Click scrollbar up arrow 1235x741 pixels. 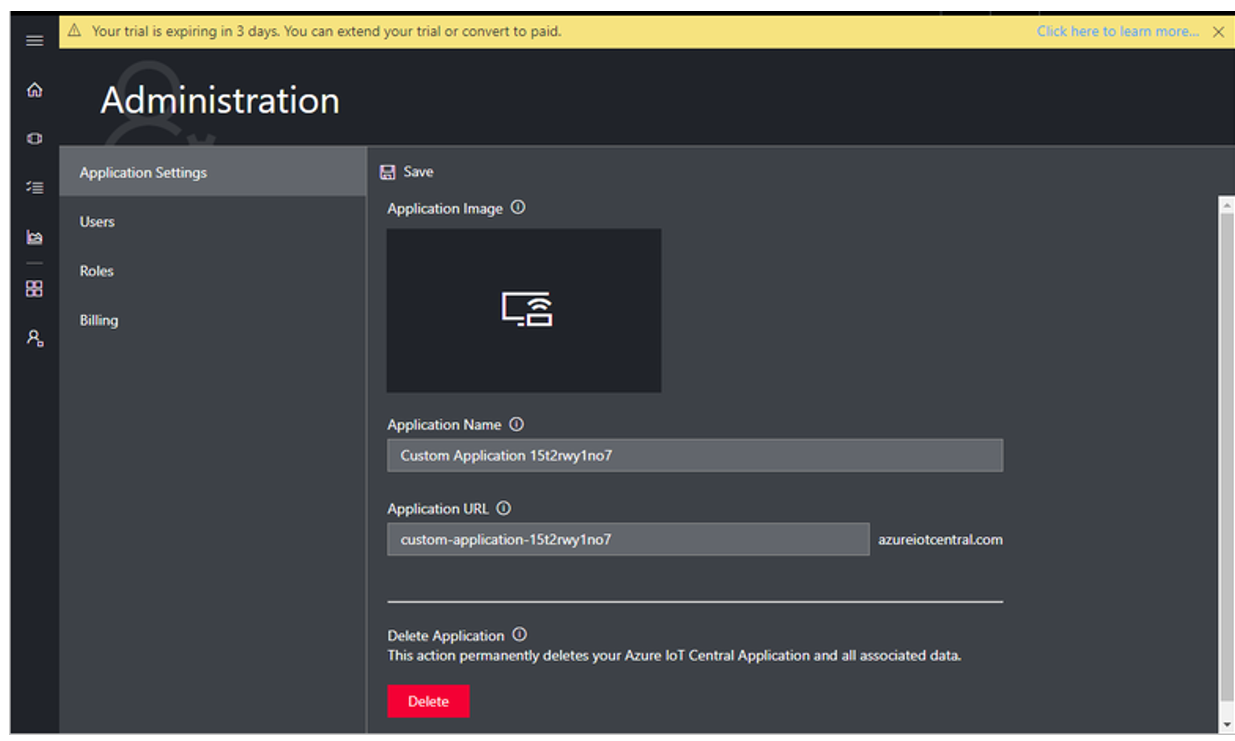click(1226, 205)
